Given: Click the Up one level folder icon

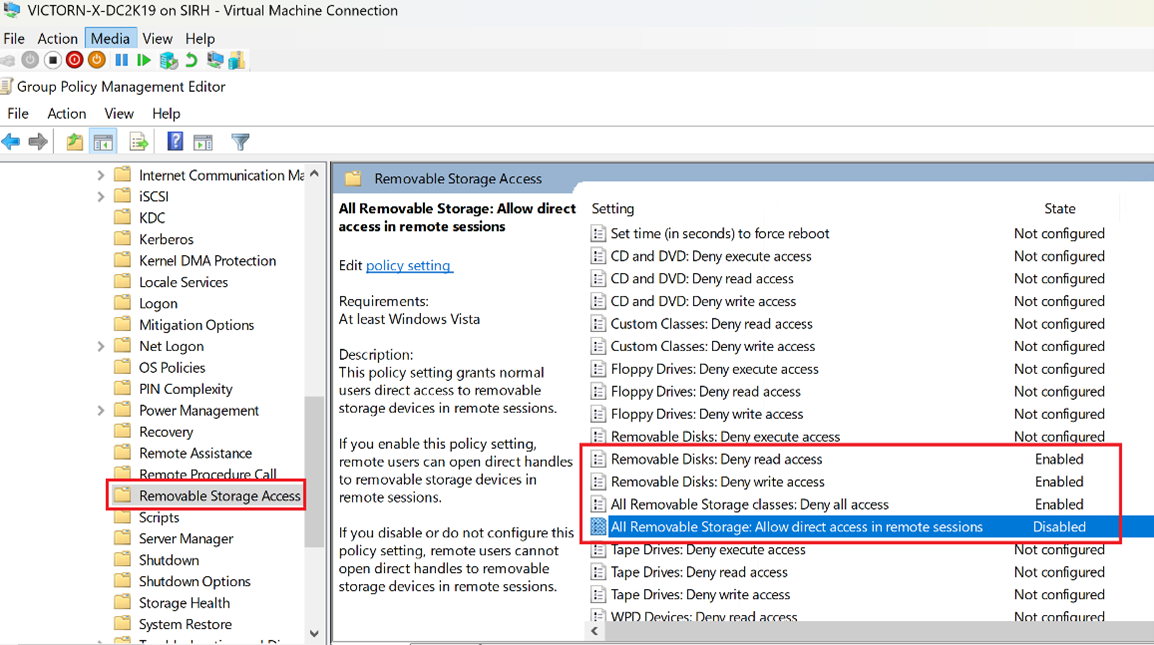Looking at the screenshot, I should [x=73, y=141].
